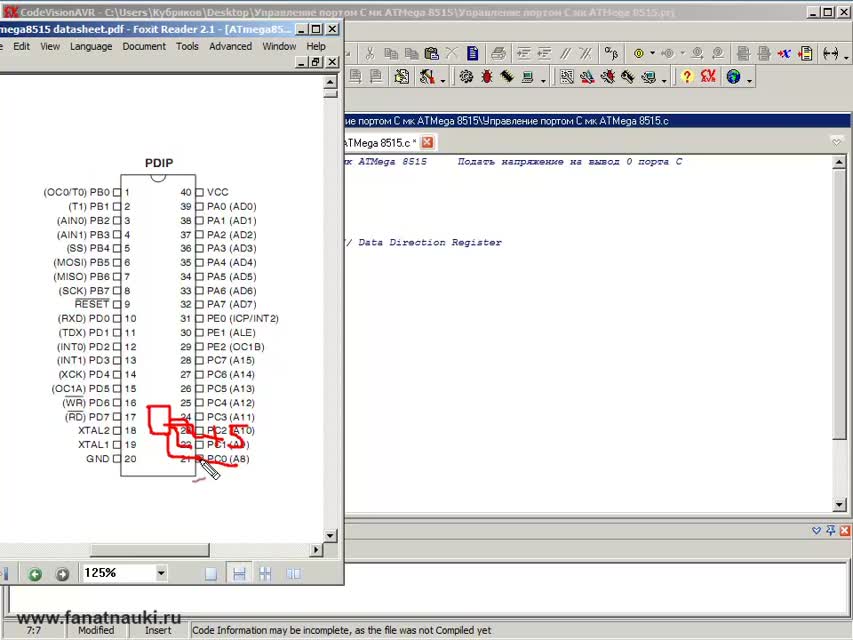Screen dimensions: 853x640
Task: Click Foxit horizontal scrollbar thumb
Action: (149, 550)
